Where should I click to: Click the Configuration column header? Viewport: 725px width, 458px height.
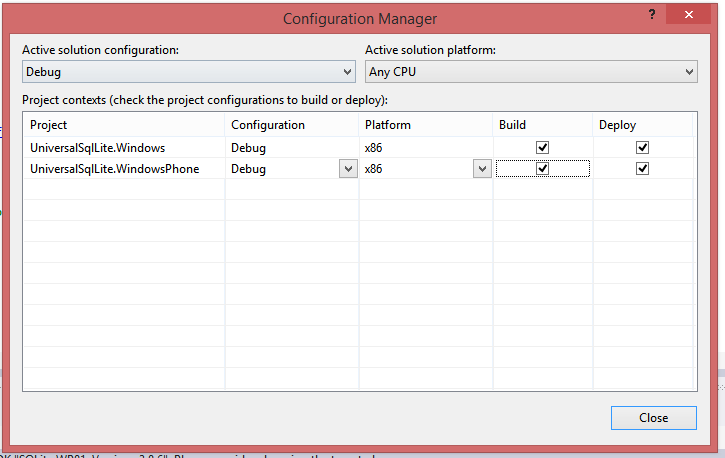click(292, 125)
